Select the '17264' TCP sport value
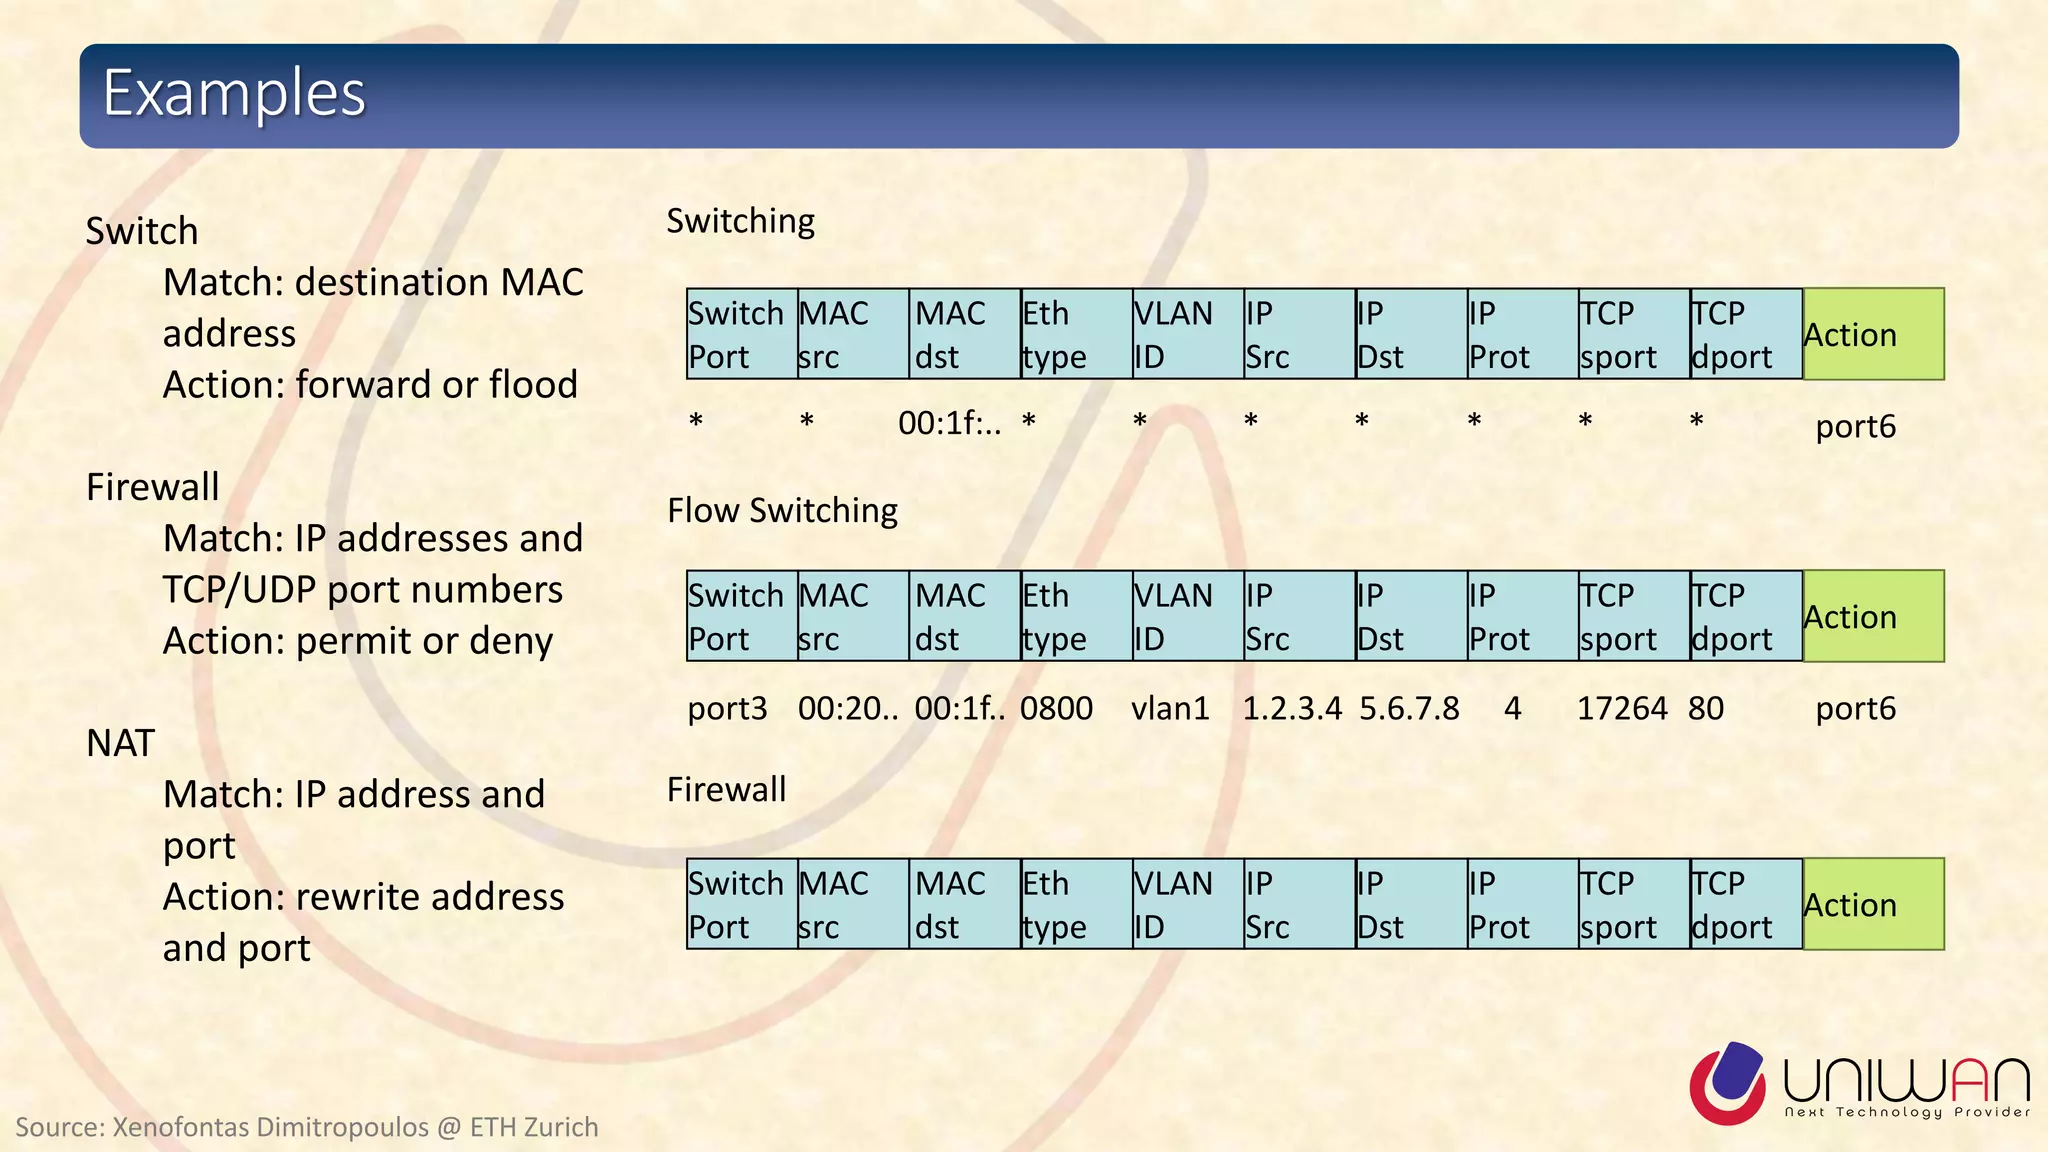This screenshot has height=1152, width=2048. point(1622,708)
